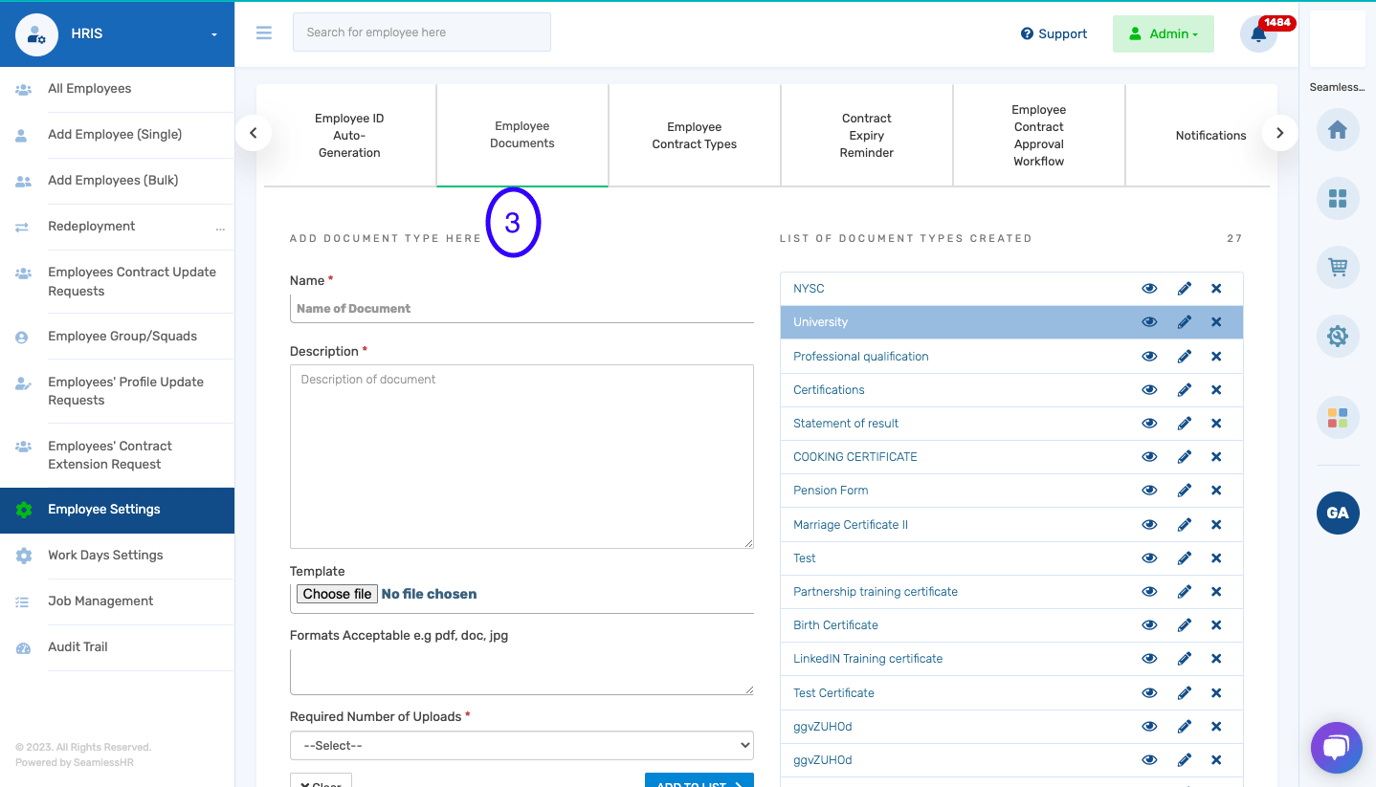
Task: Click the Home icon in right sidebar
Action: click(x=1337, y=130)
